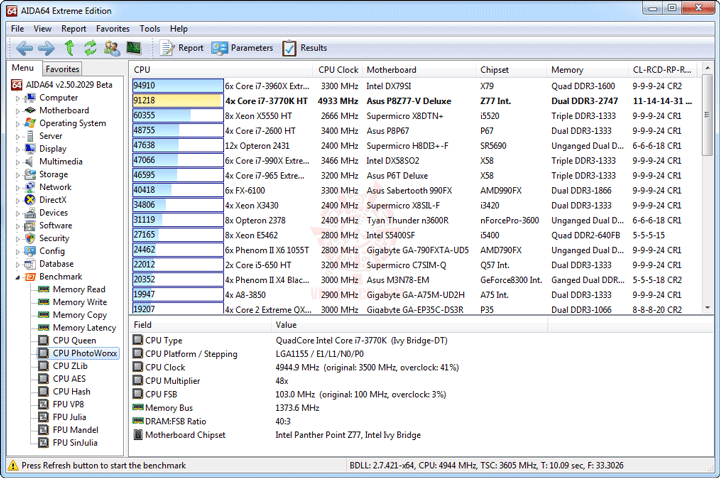Show benchmark Results

[304, 48]
